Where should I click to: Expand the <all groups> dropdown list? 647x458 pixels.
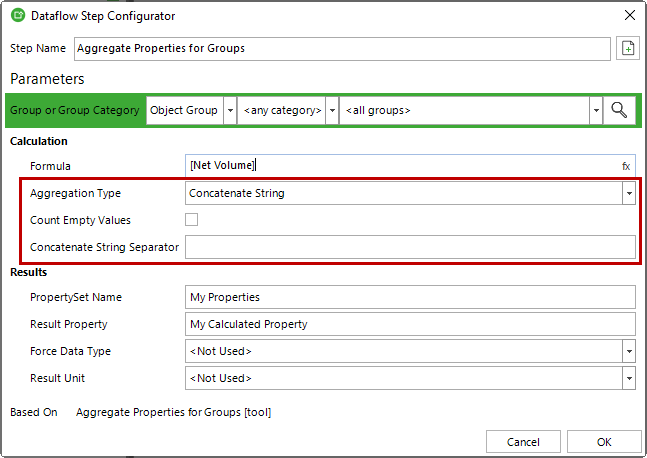click(x=596, y=110)
